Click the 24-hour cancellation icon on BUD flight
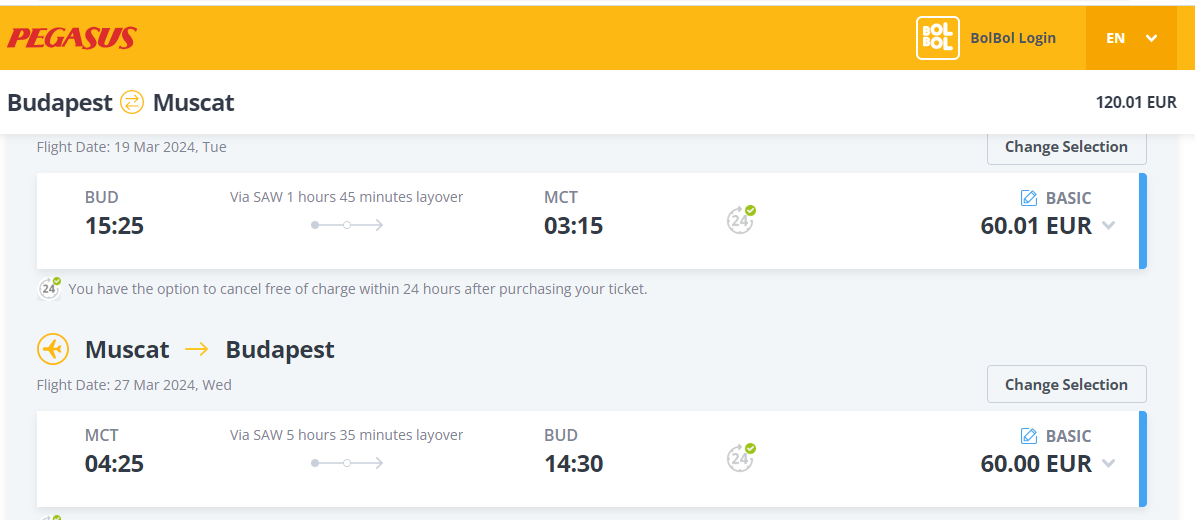Viewport: 1195px width, 520px height. tap(740, 220)
